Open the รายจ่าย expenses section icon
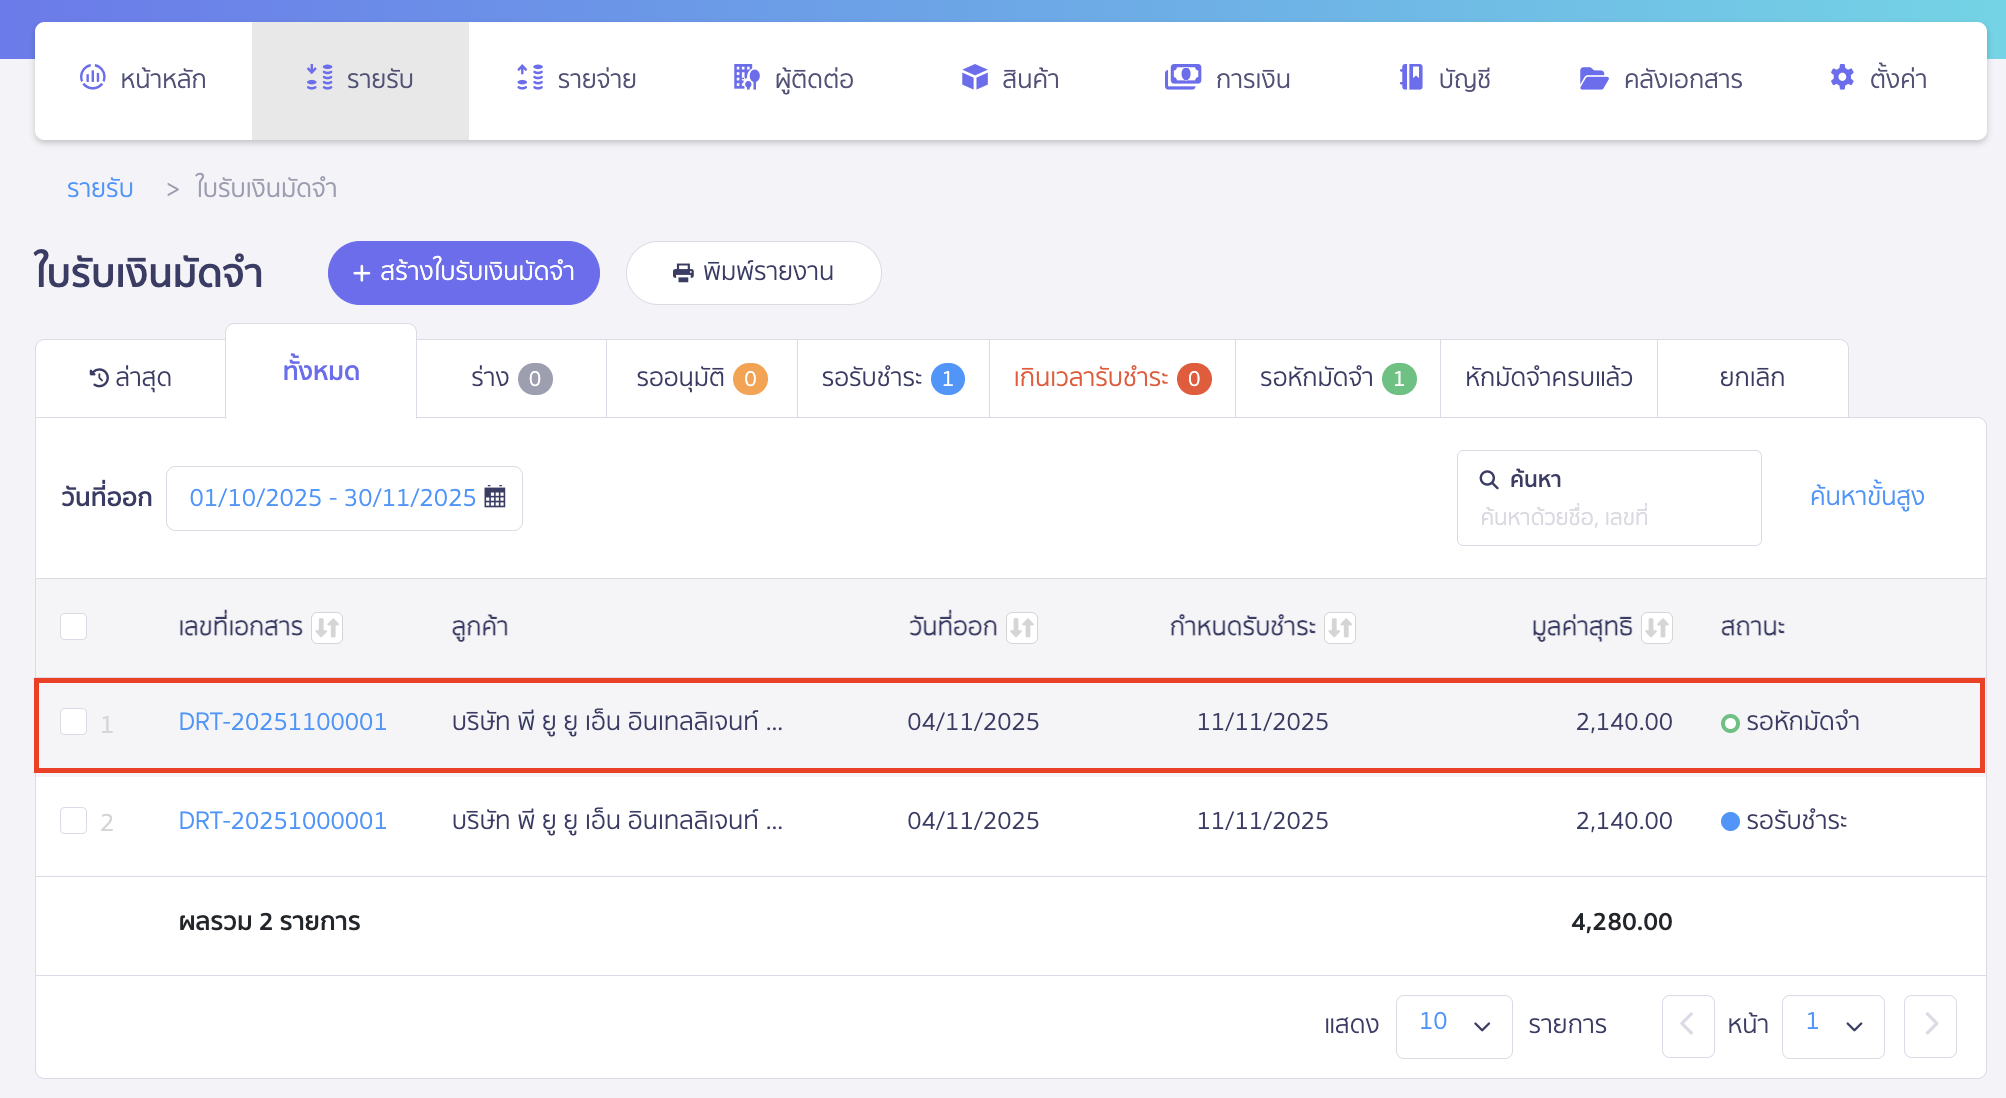The height and width of the screenshot is (1098, 2006). 531,78
